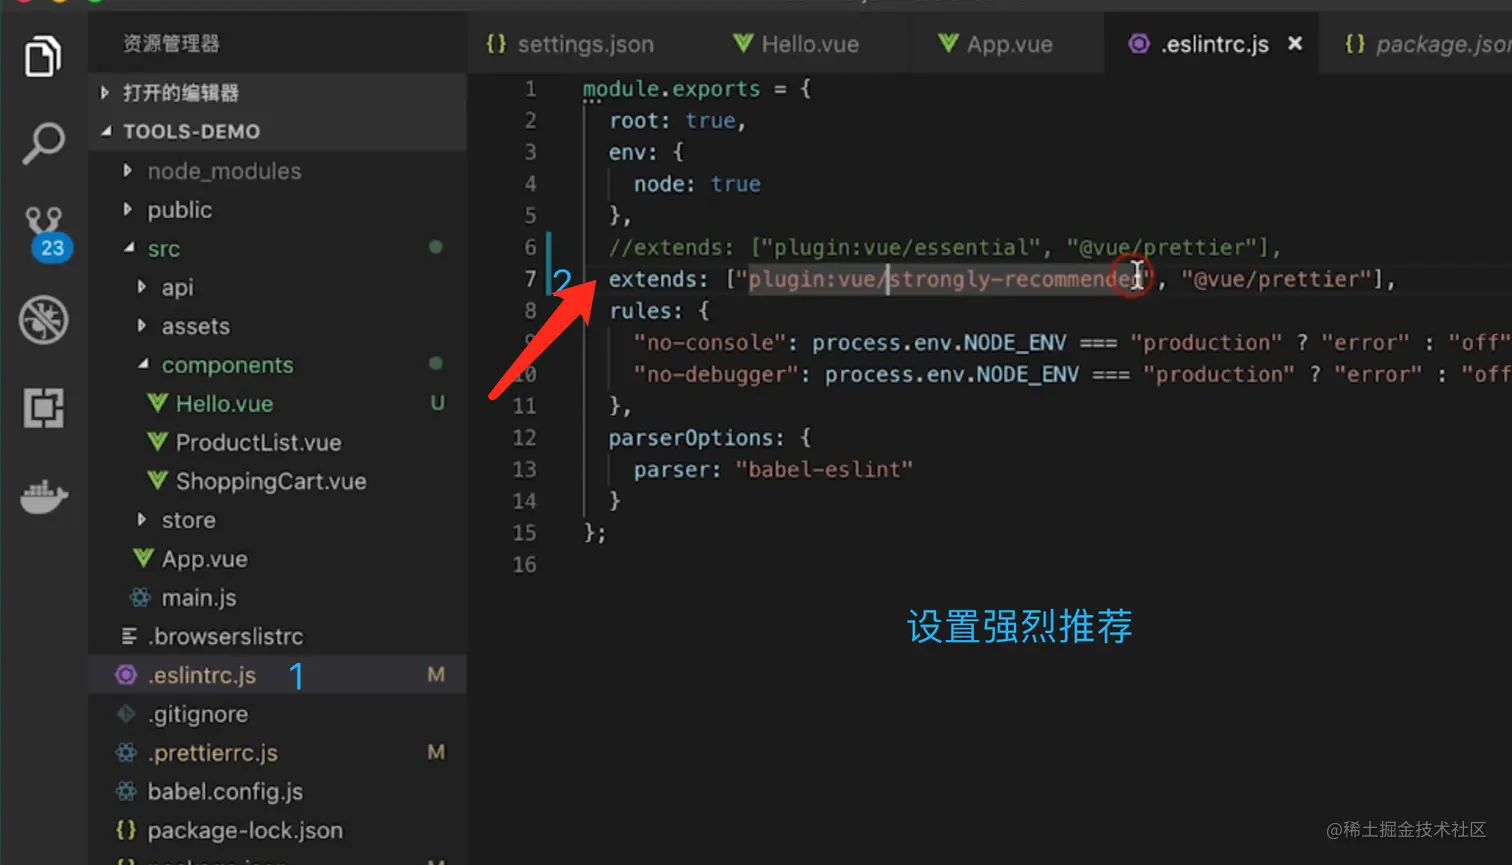Collapse the components folder
1512x865 pixels.
click(x=277, y=366)
